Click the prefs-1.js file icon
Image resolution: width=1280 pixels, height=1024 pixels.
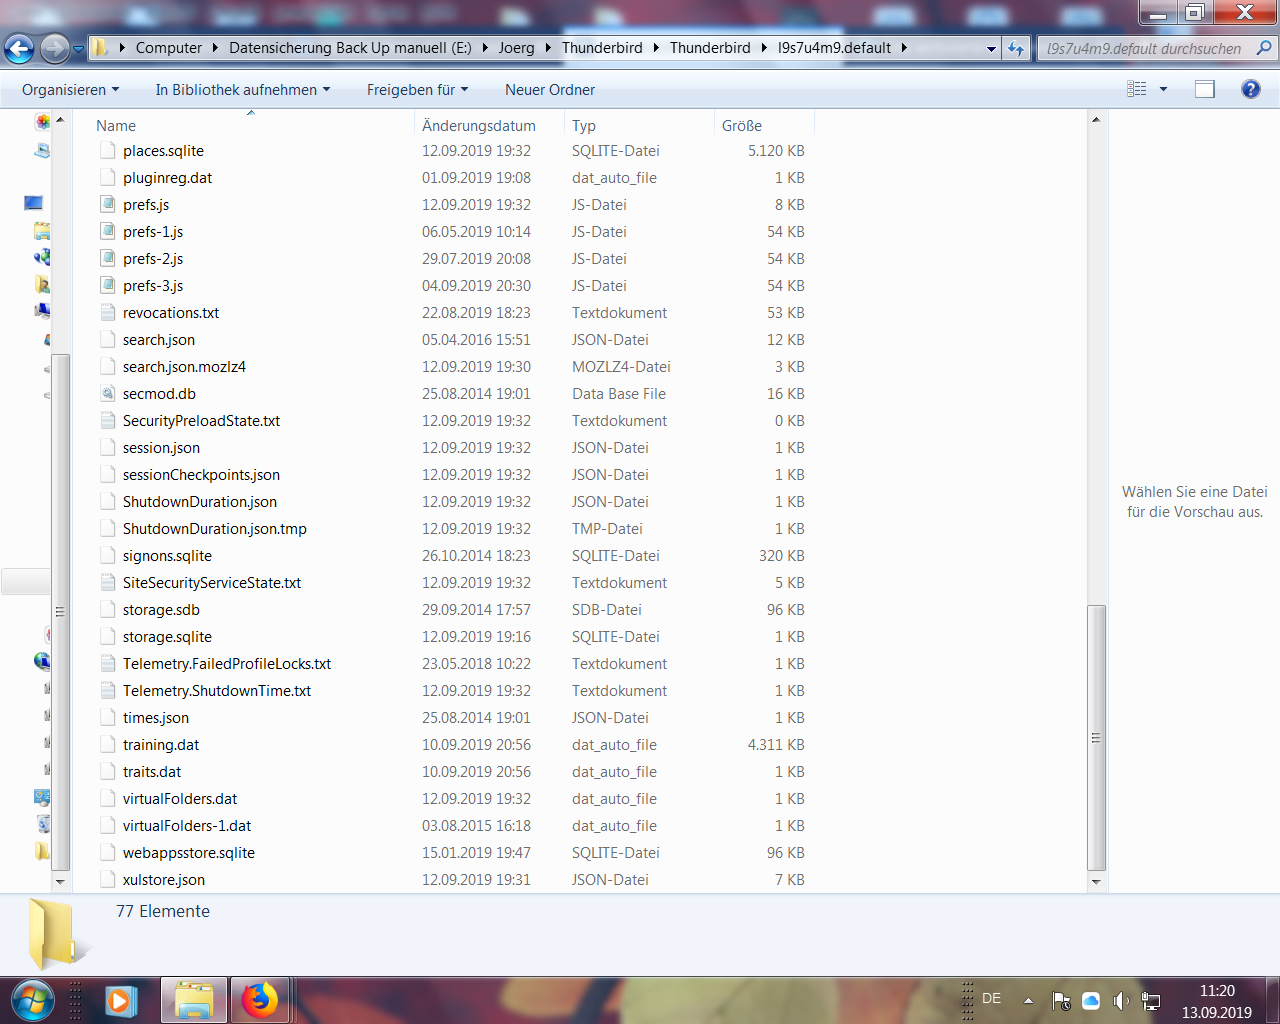pyautogui.click(x=108, y=231)
